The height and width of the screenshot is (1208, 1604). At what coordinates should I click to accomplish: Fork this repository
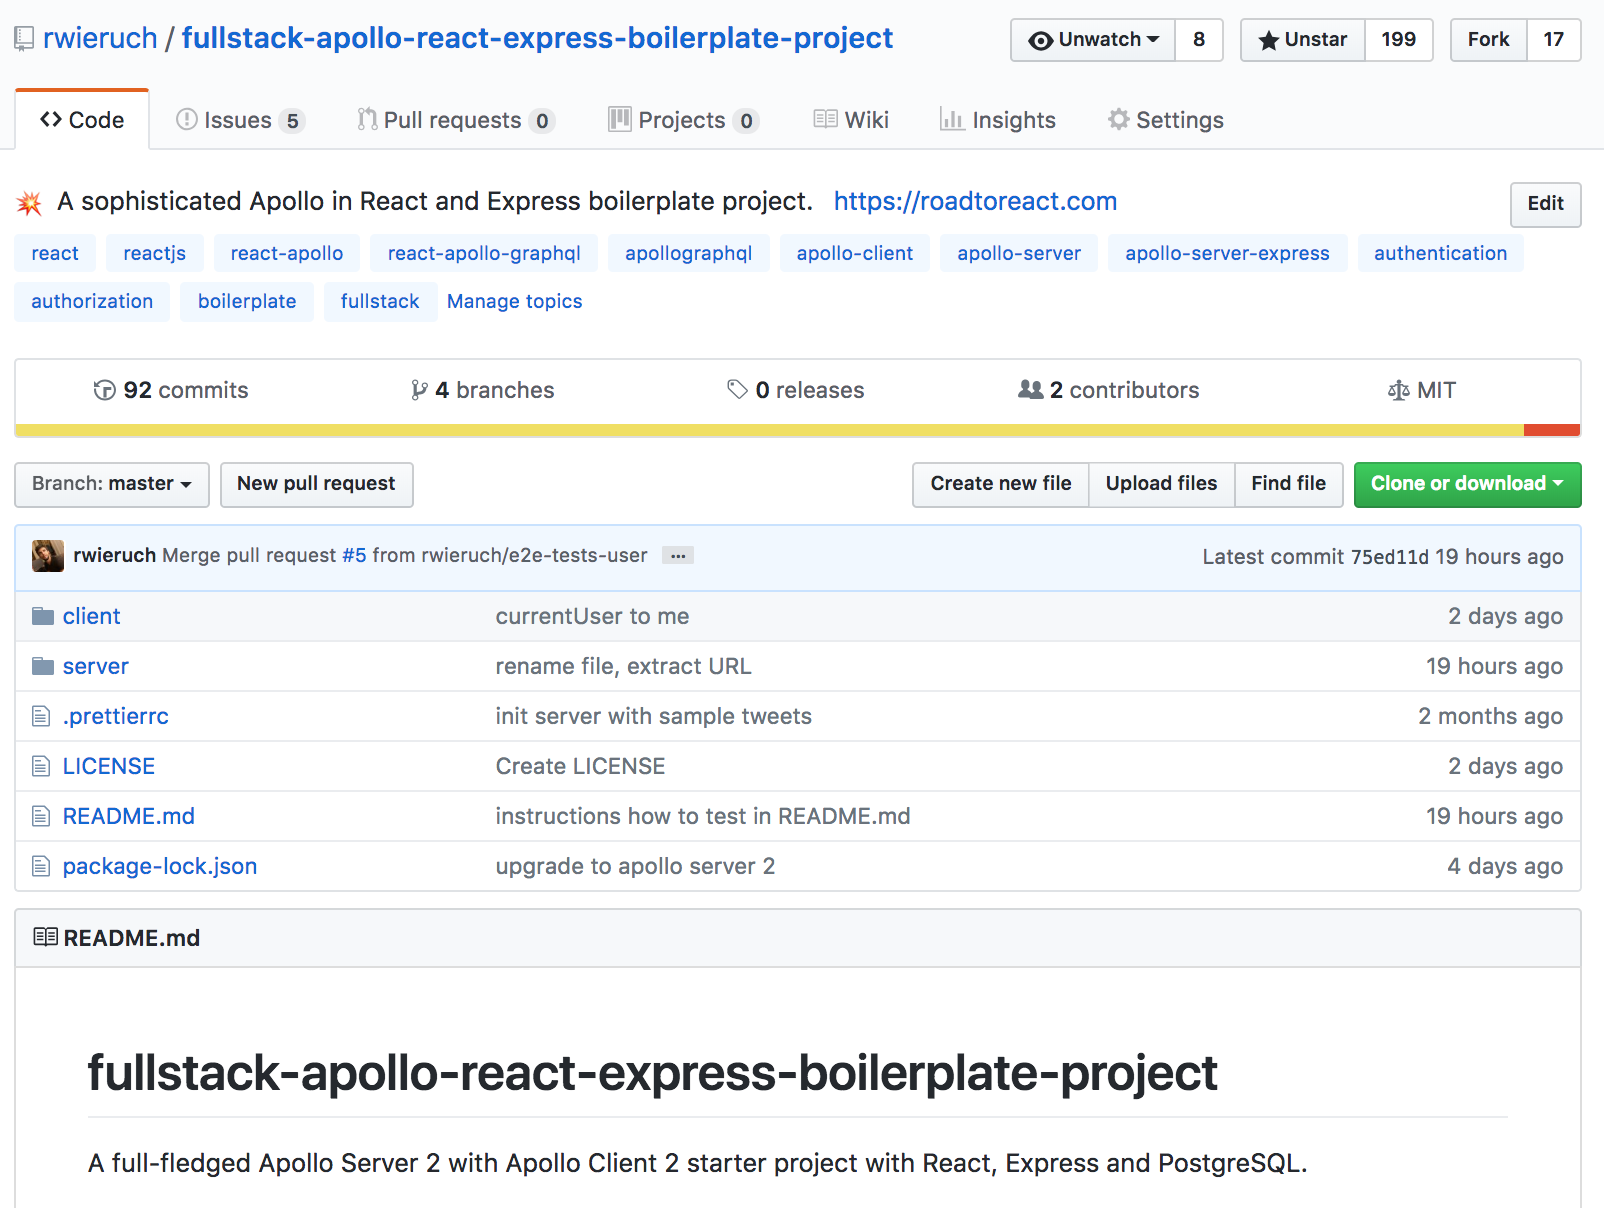click(1488, 40)
